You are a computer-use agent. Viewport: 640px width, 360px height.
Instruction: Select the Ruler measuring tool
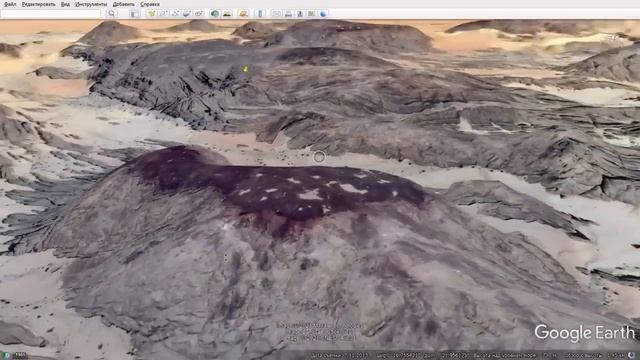(260, 13)
